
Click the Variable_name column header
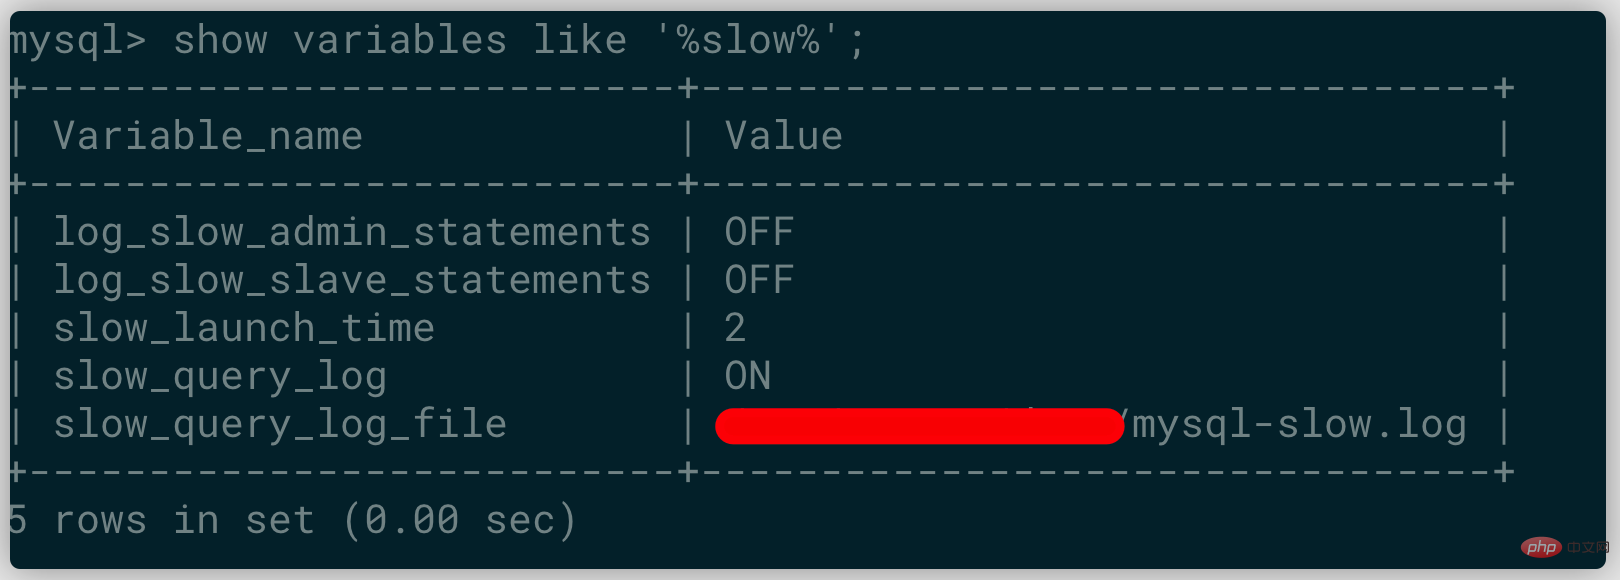208,136
